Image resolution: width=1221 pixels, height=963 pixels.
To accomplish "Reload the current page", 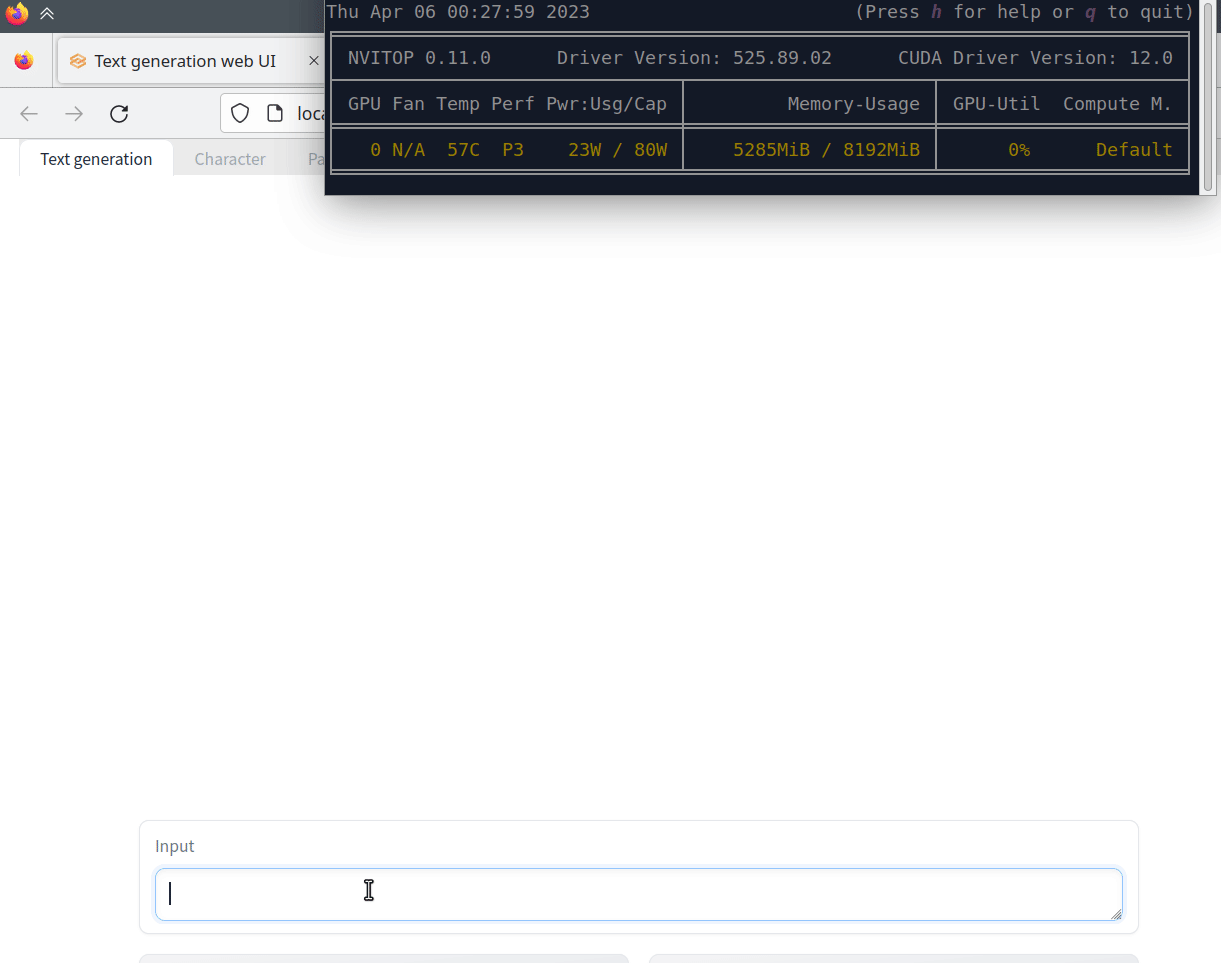I will [119, 113].
